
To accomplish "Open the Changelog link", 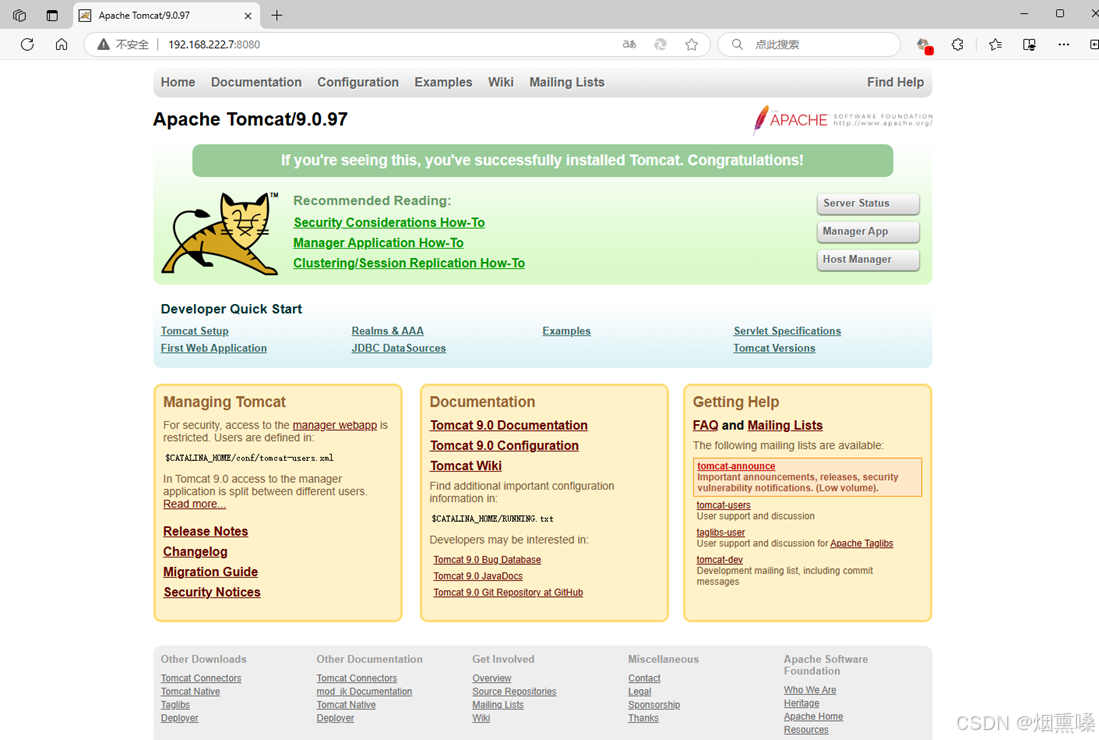I will (195, 551).
